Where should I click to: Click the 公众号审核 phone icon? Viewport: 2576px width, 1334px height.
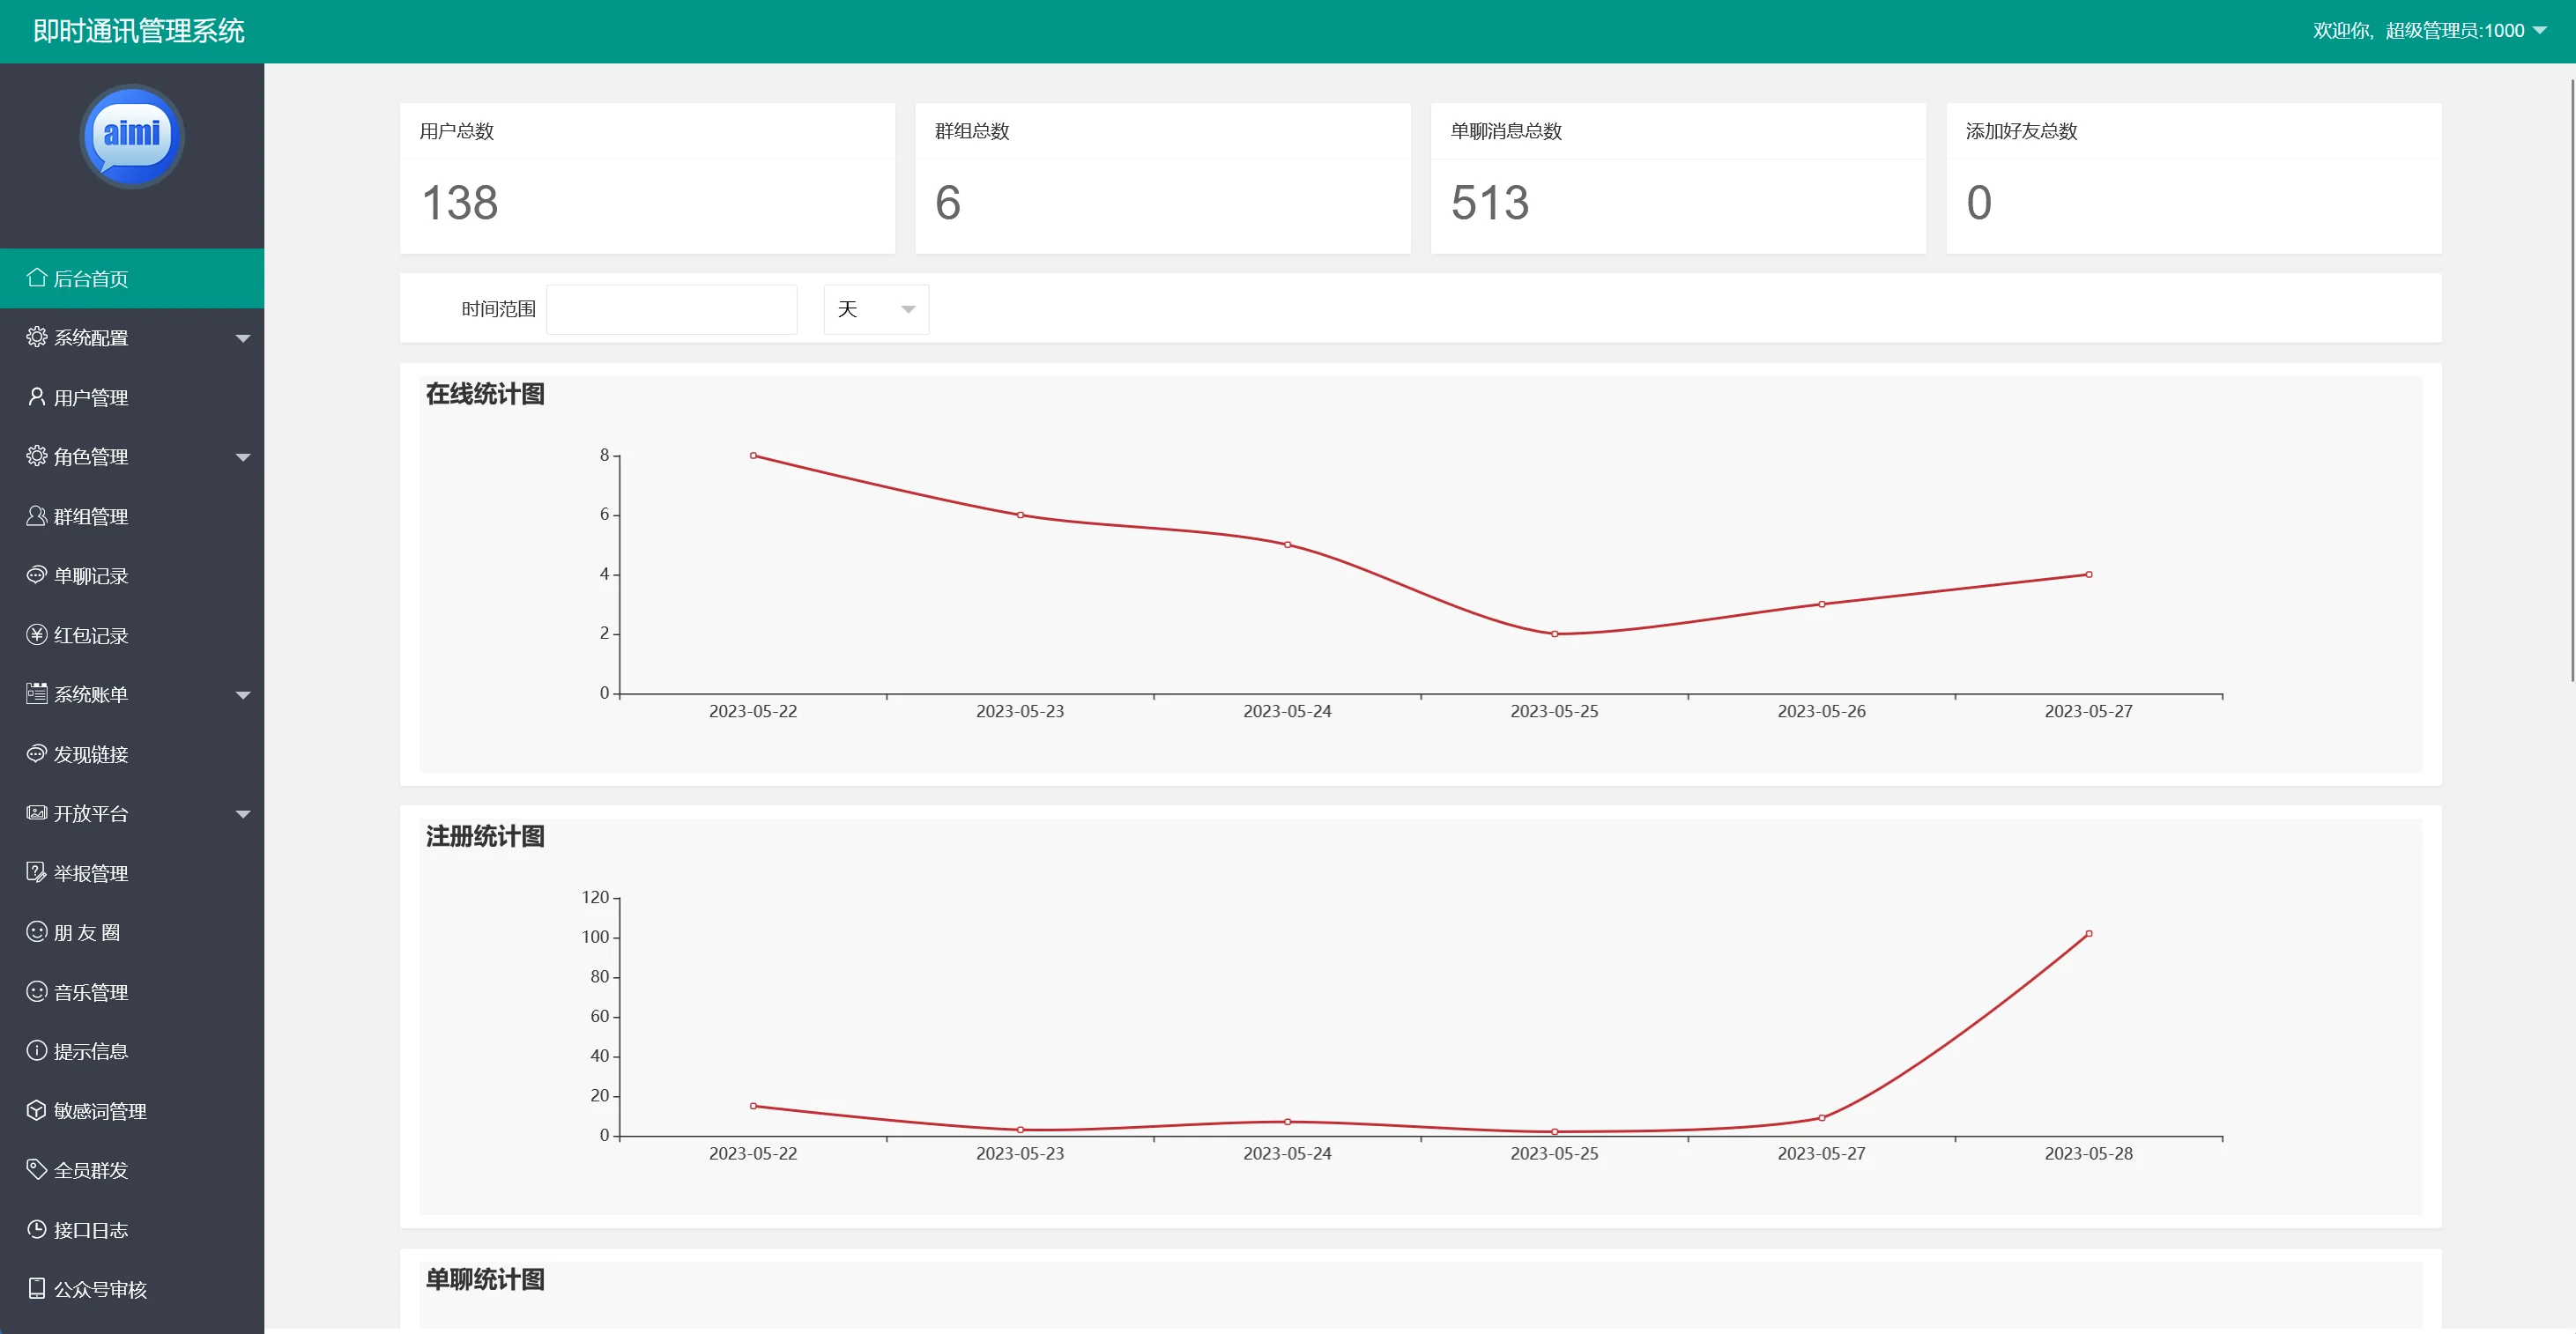[37, 1288]
